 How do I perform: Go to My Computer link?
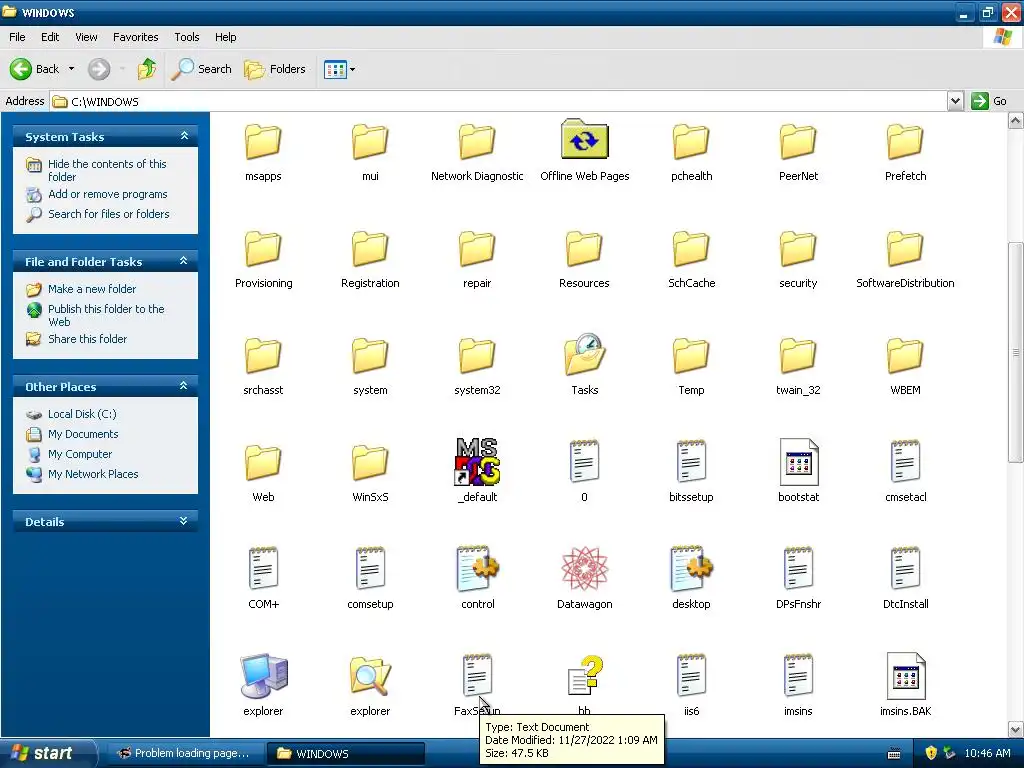click(80, 455)
